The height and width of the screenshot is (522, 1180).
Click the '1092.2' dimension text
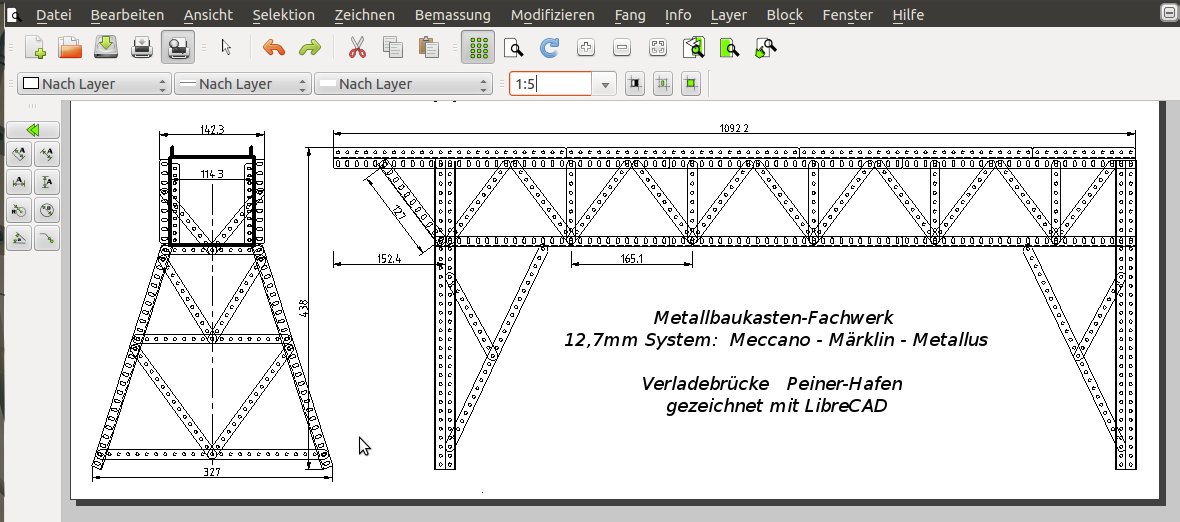(734, 128)
